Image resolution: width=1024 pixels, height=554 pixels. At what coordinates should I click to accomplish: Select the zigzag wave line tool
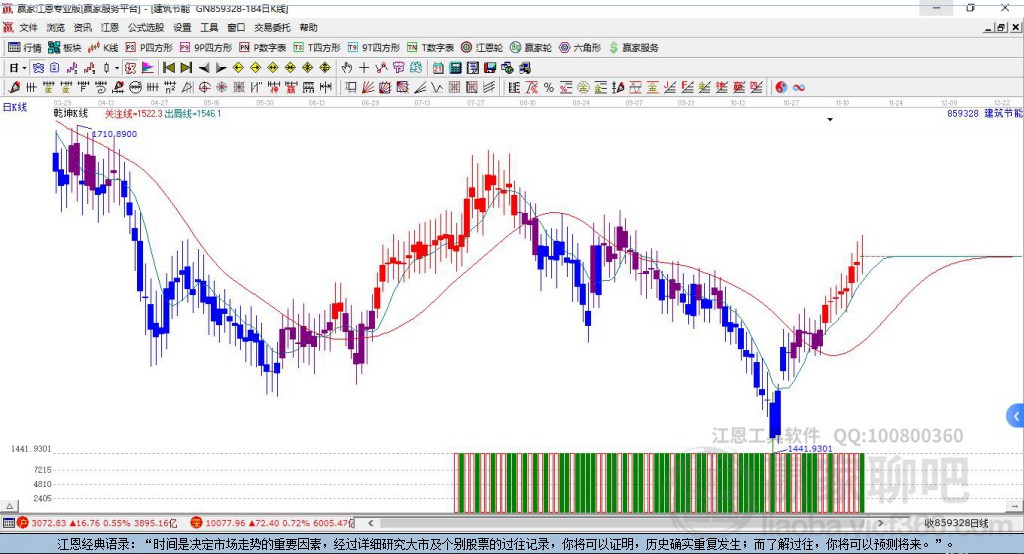click(436, 87)
